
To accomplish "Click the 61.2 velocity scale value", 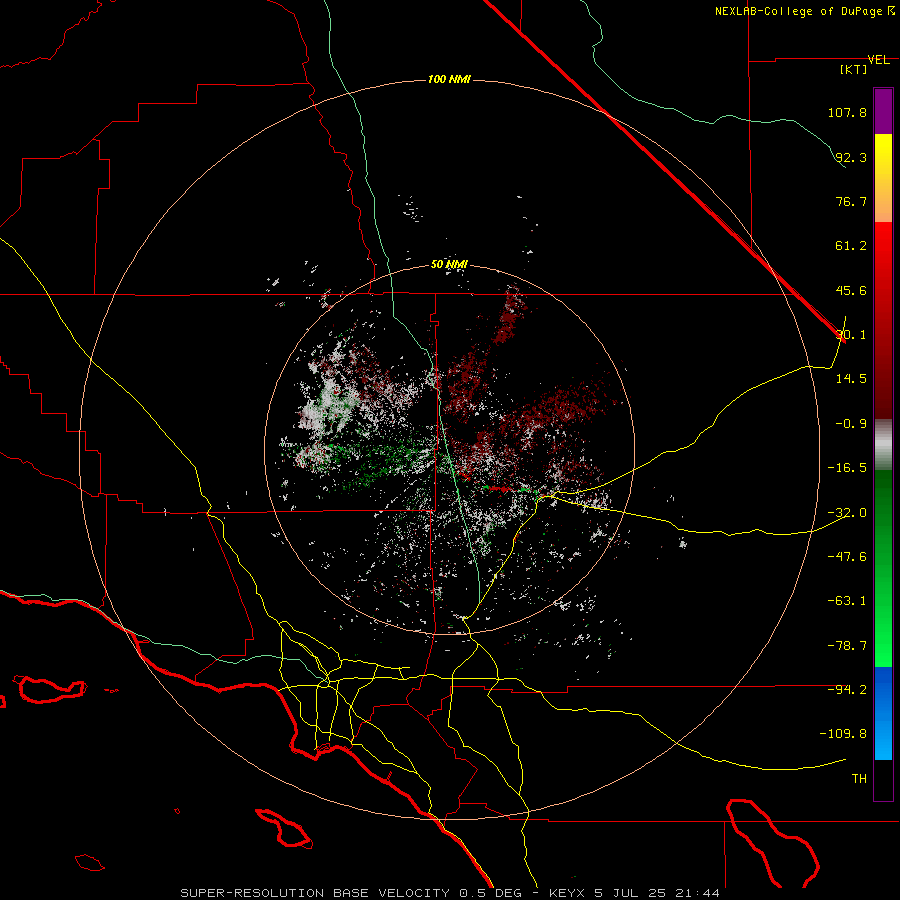I will pyautogui.click(x=851, y=246).
